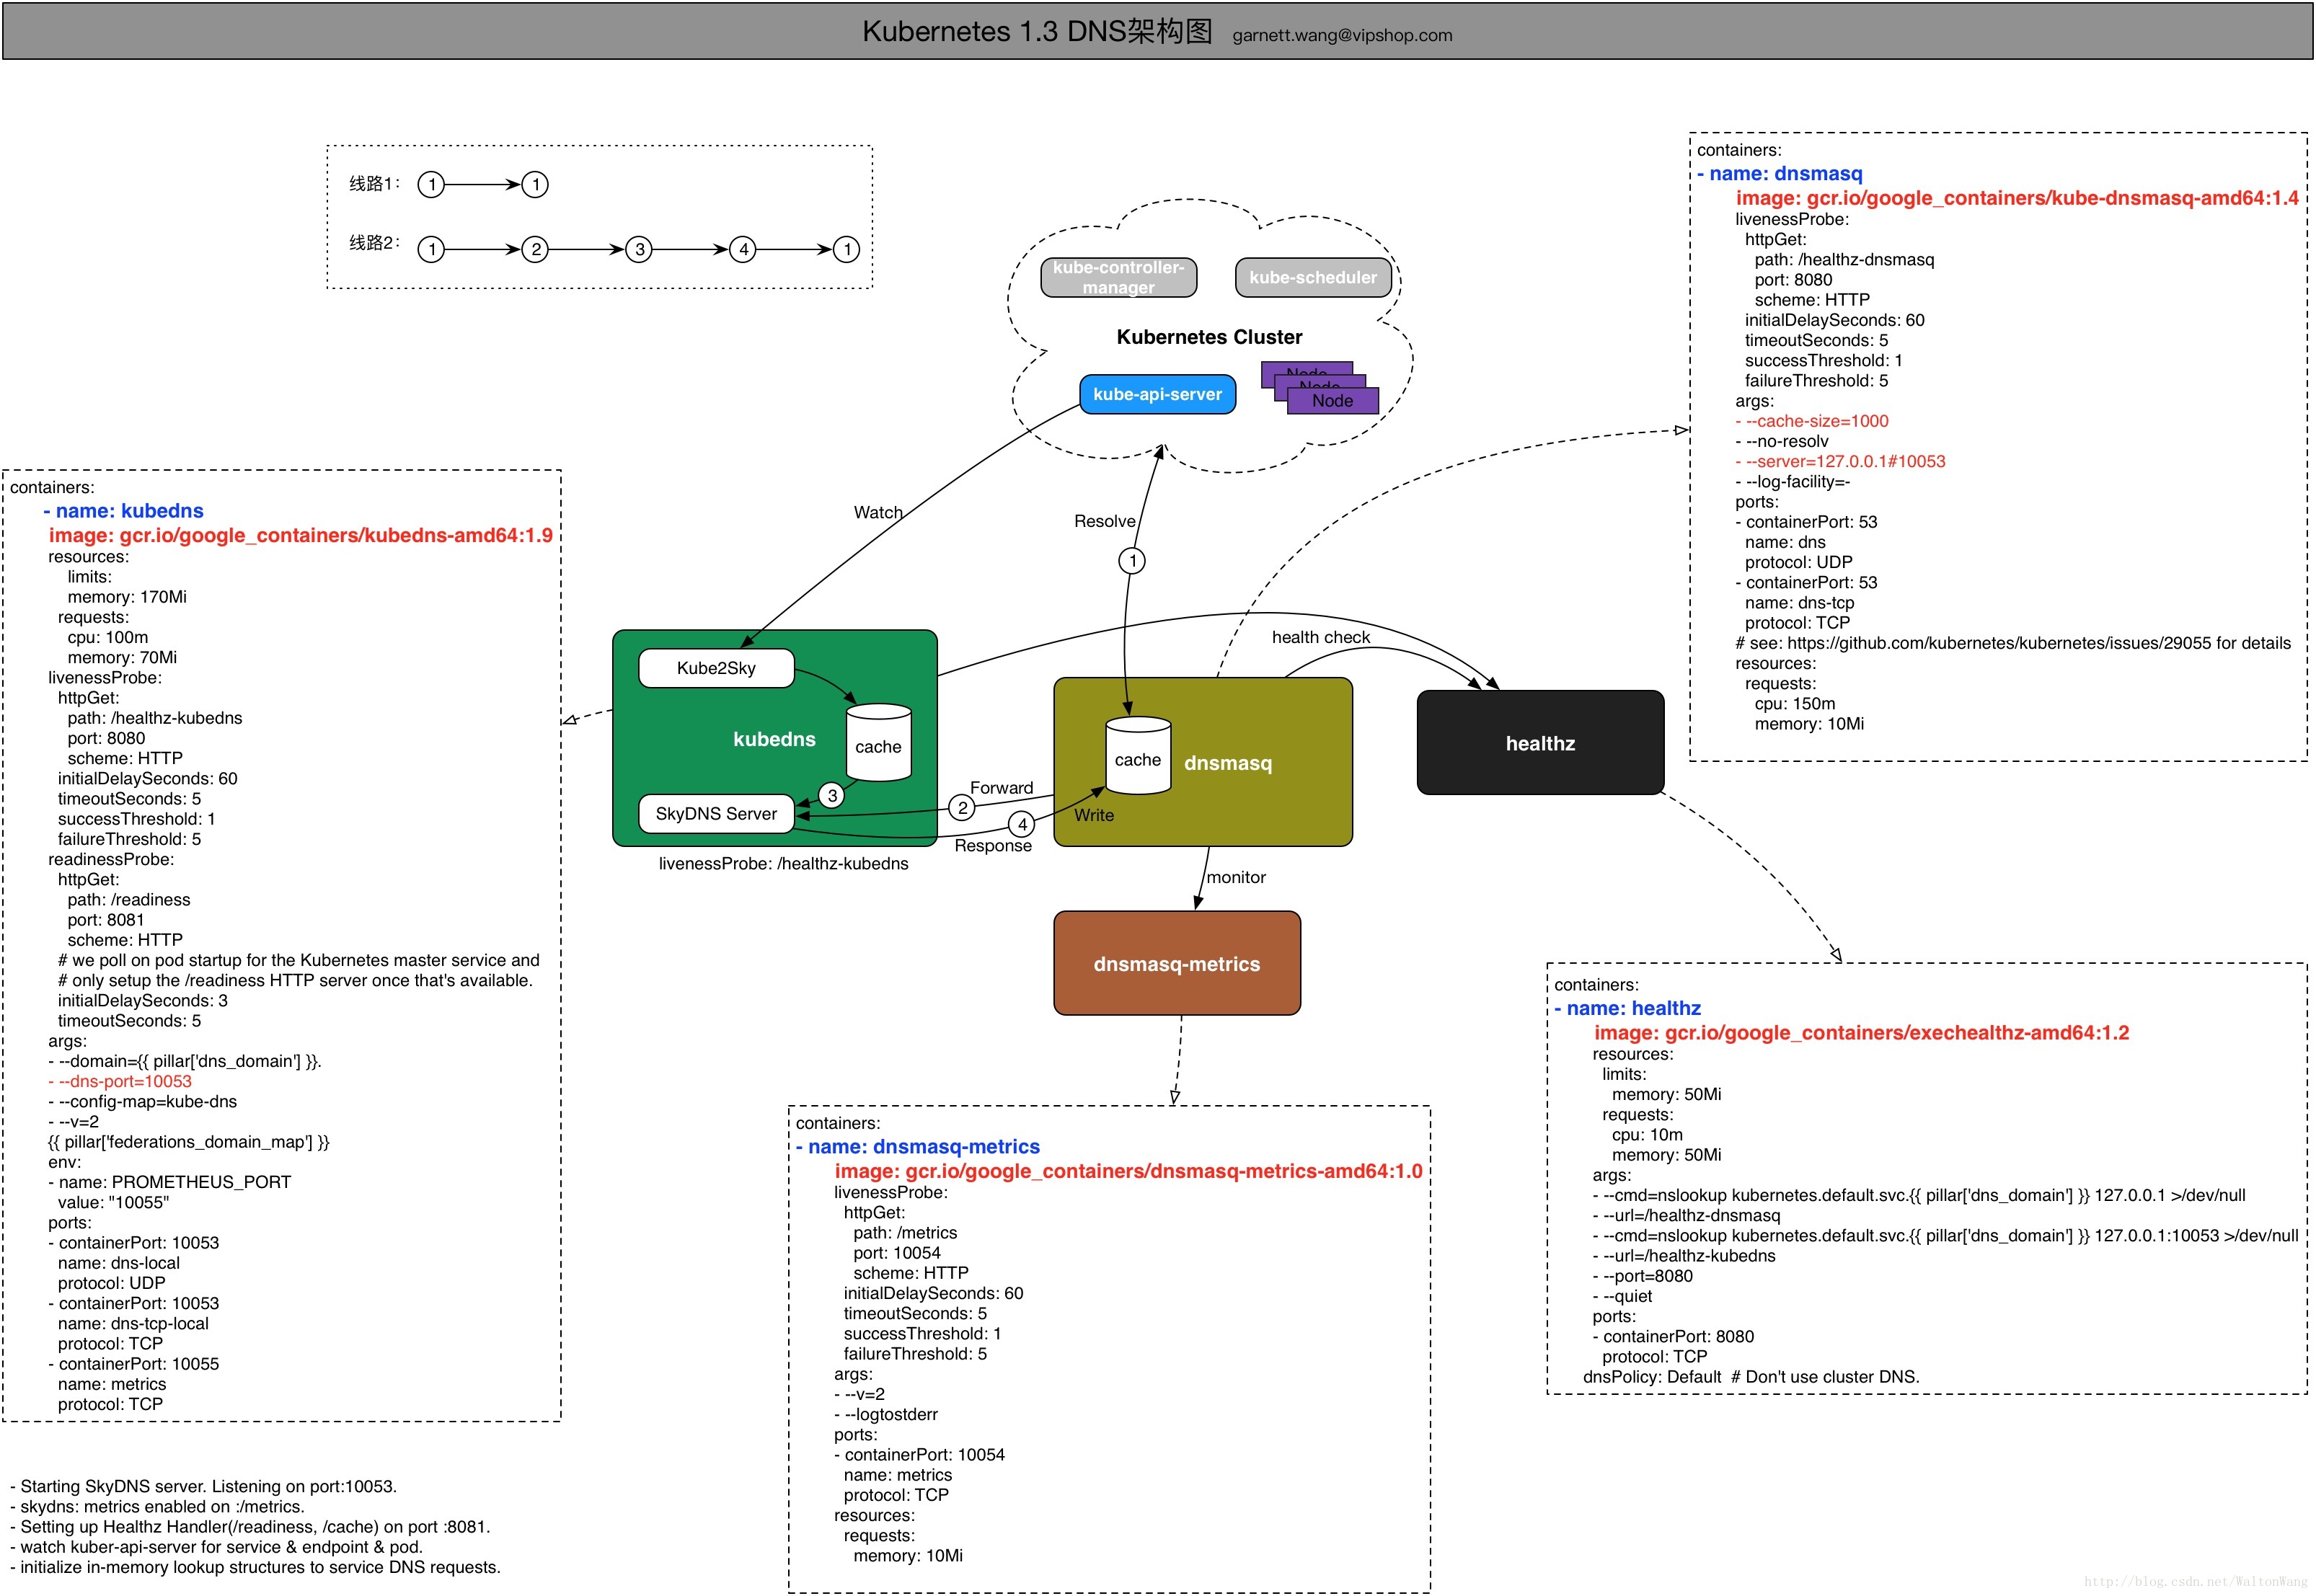Screen dimensions: 2316x1596
Task: Click the 线路1 legend label
Action: pyautogui.click(x=374, y=183)
